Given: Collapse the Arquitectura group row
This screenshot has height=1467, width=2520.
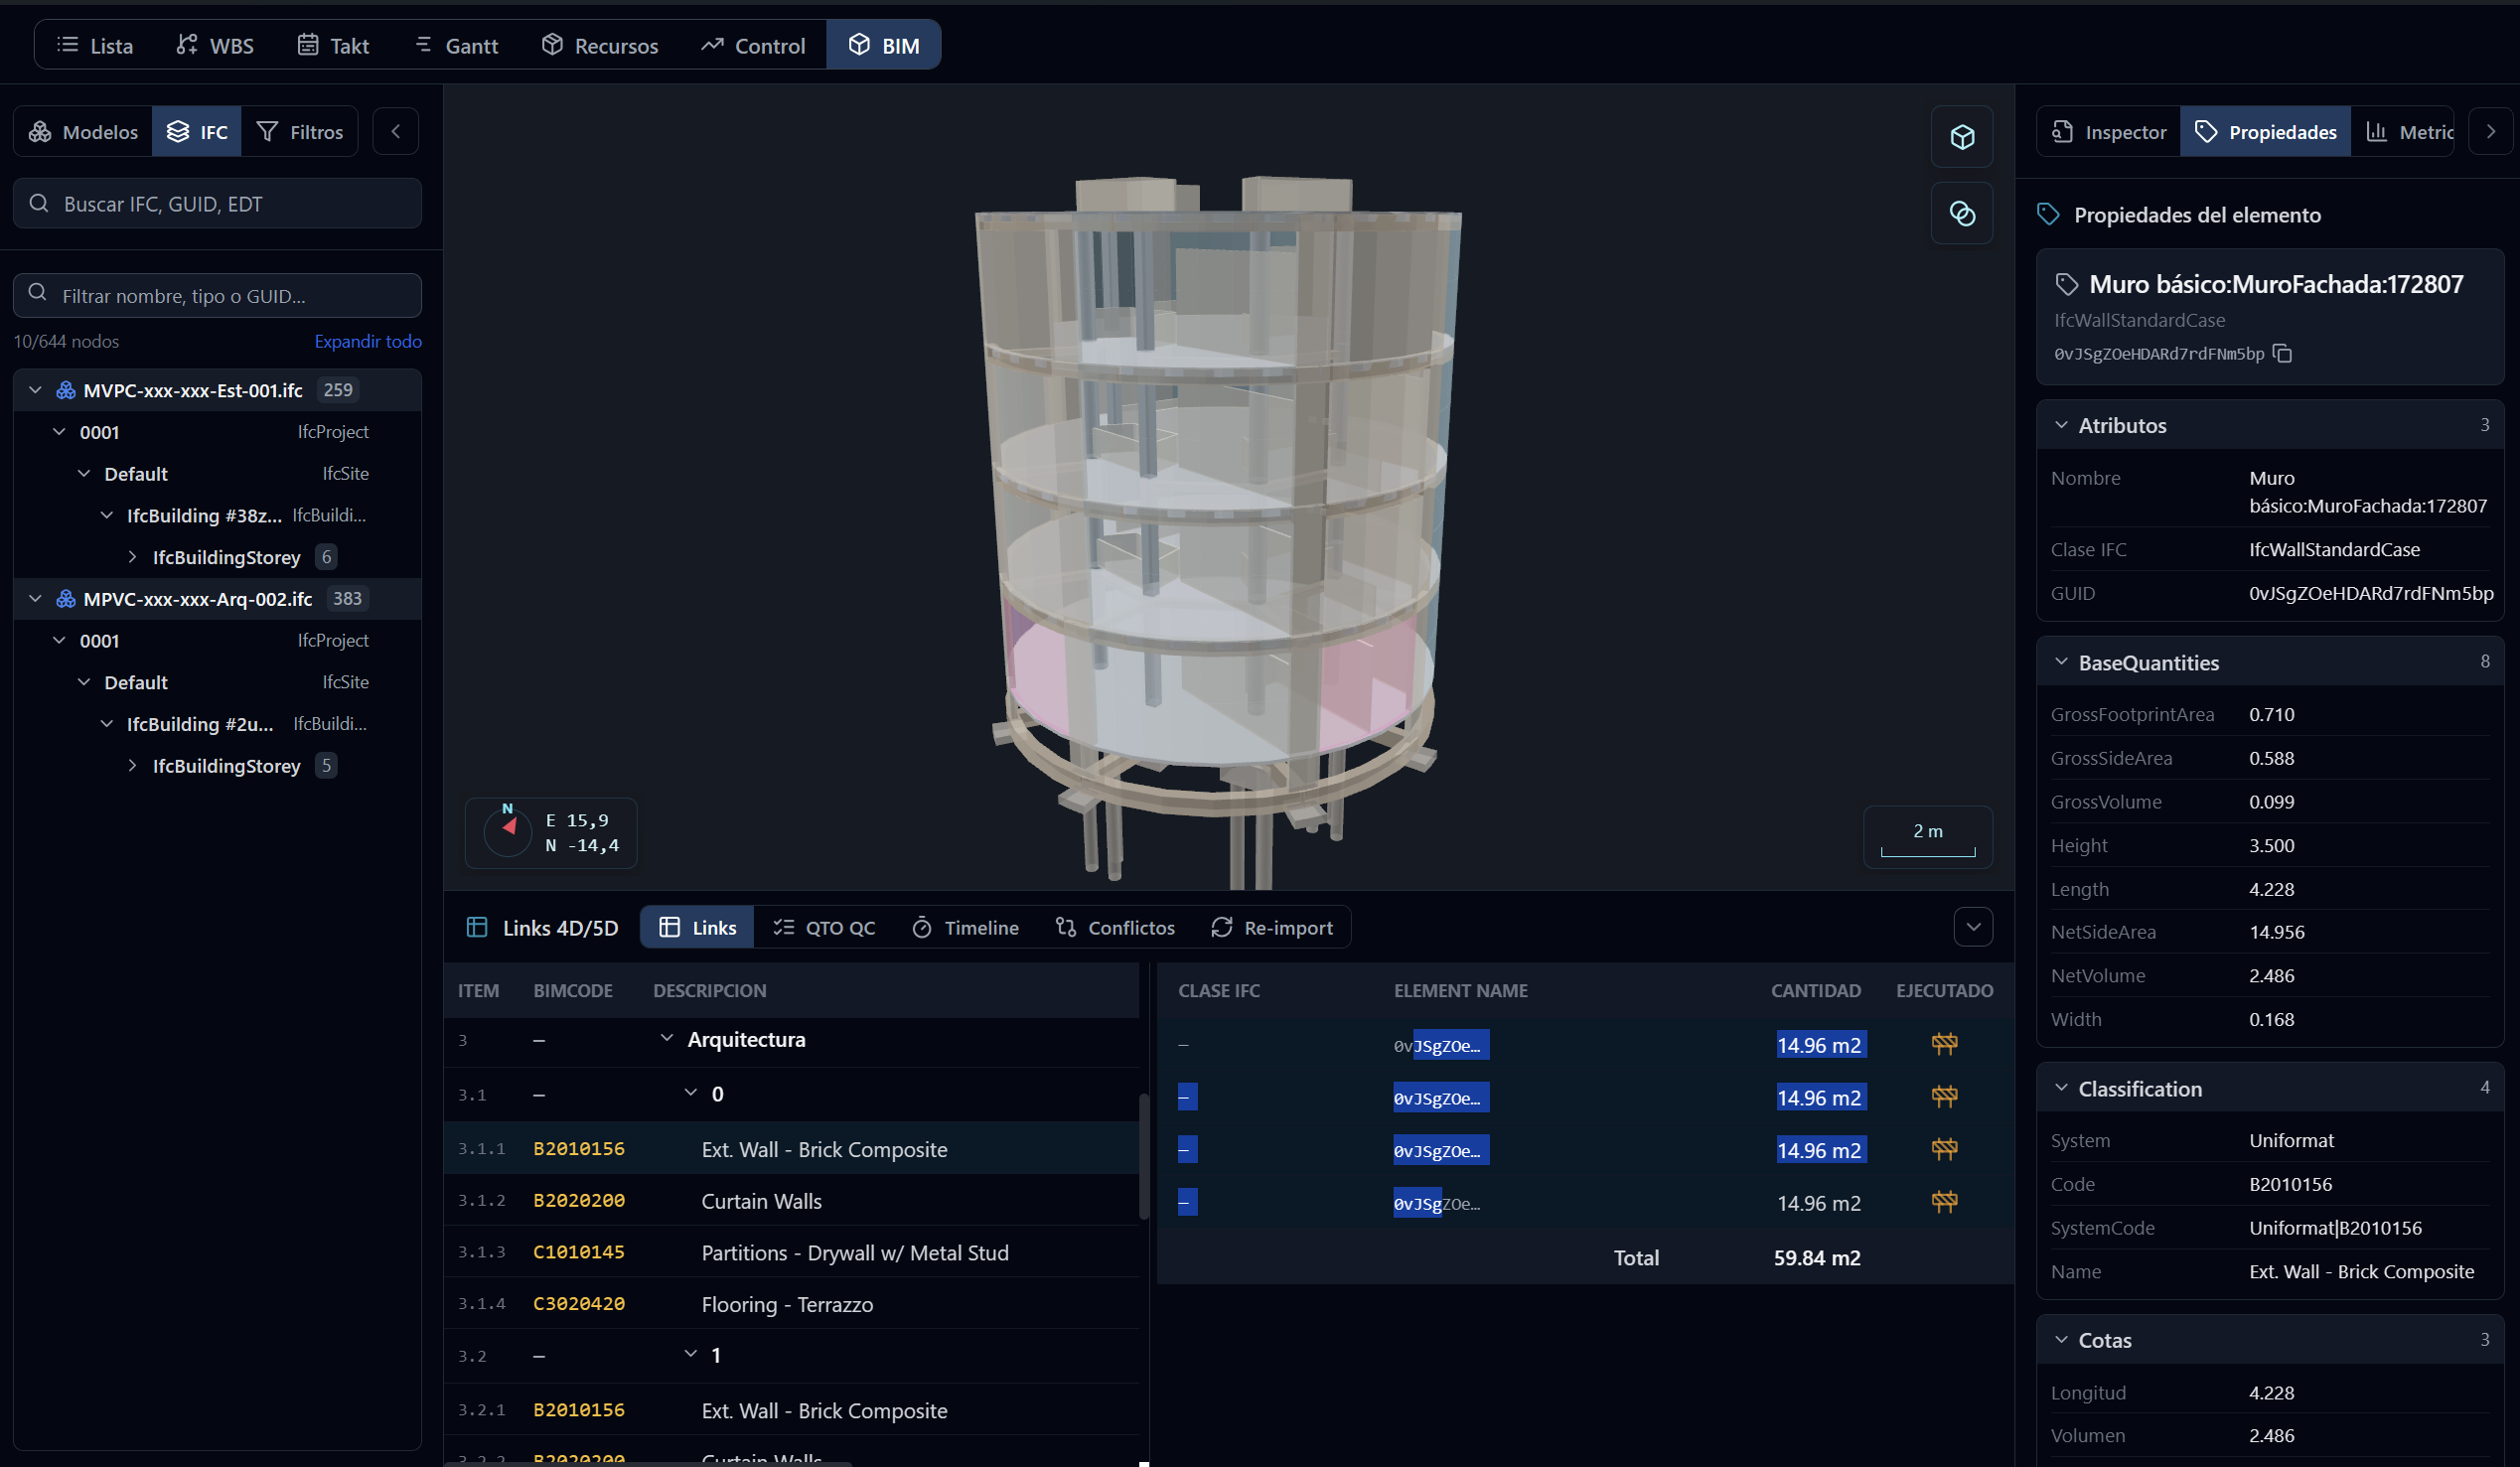Looking at the screenshot, I should [666, 1039].
